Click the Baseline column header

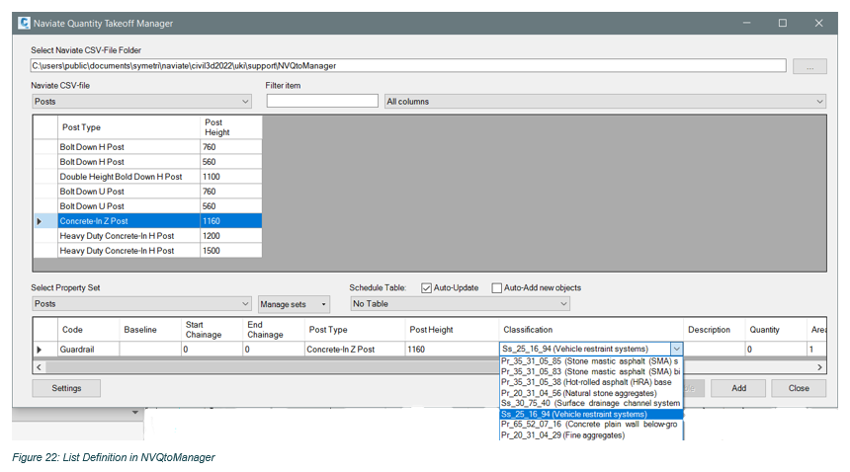[150, 329]
